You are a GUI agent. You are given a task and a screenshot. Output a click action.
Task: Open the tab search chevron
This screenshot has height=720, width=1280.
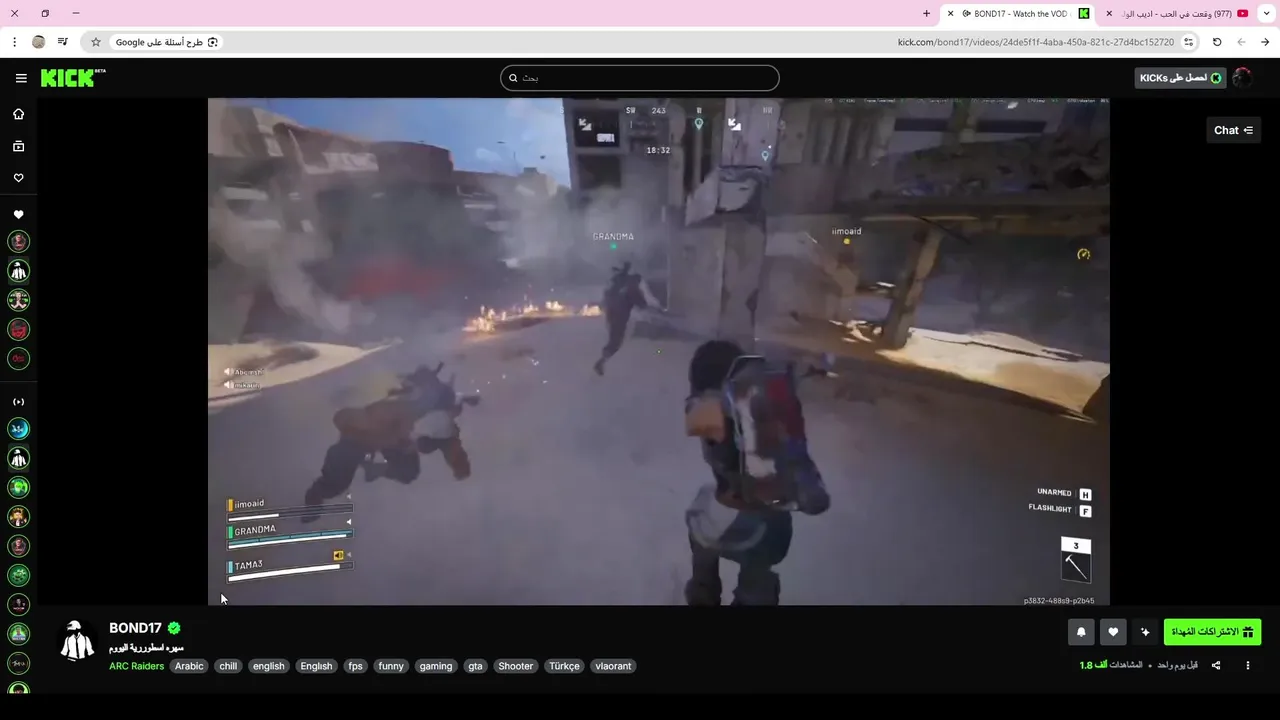point(1265,14)
